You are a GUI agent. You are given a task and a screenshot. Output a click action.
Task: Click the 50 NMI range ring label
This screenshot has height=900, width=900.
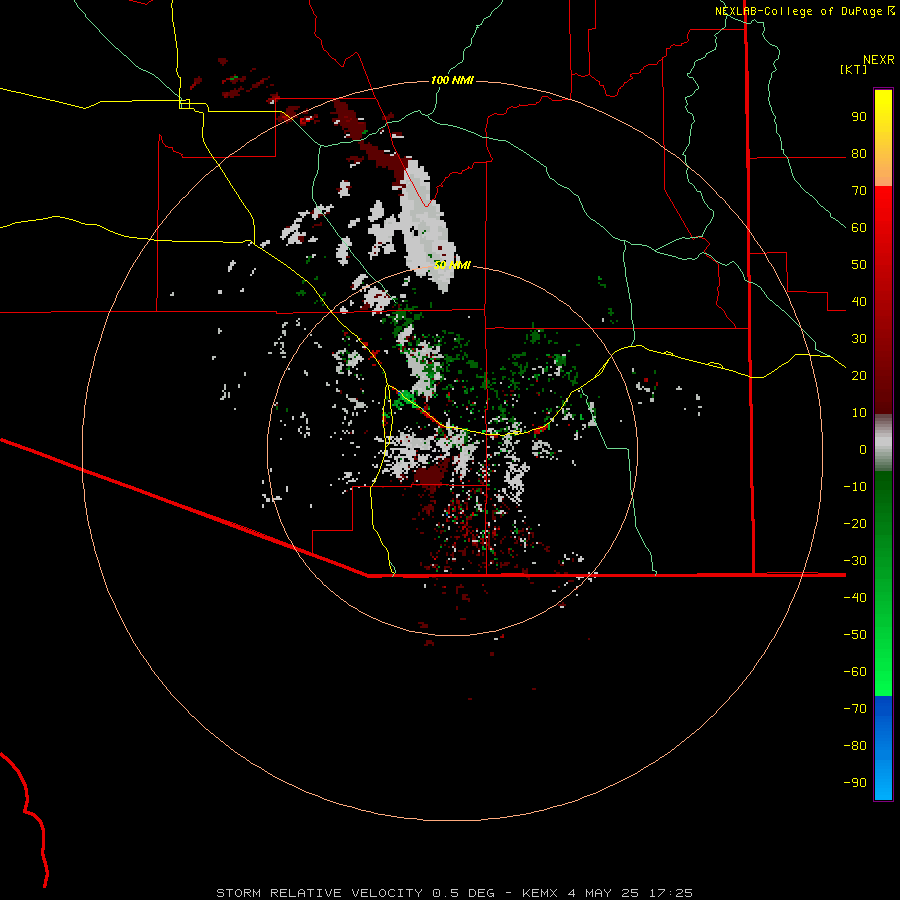452,265
